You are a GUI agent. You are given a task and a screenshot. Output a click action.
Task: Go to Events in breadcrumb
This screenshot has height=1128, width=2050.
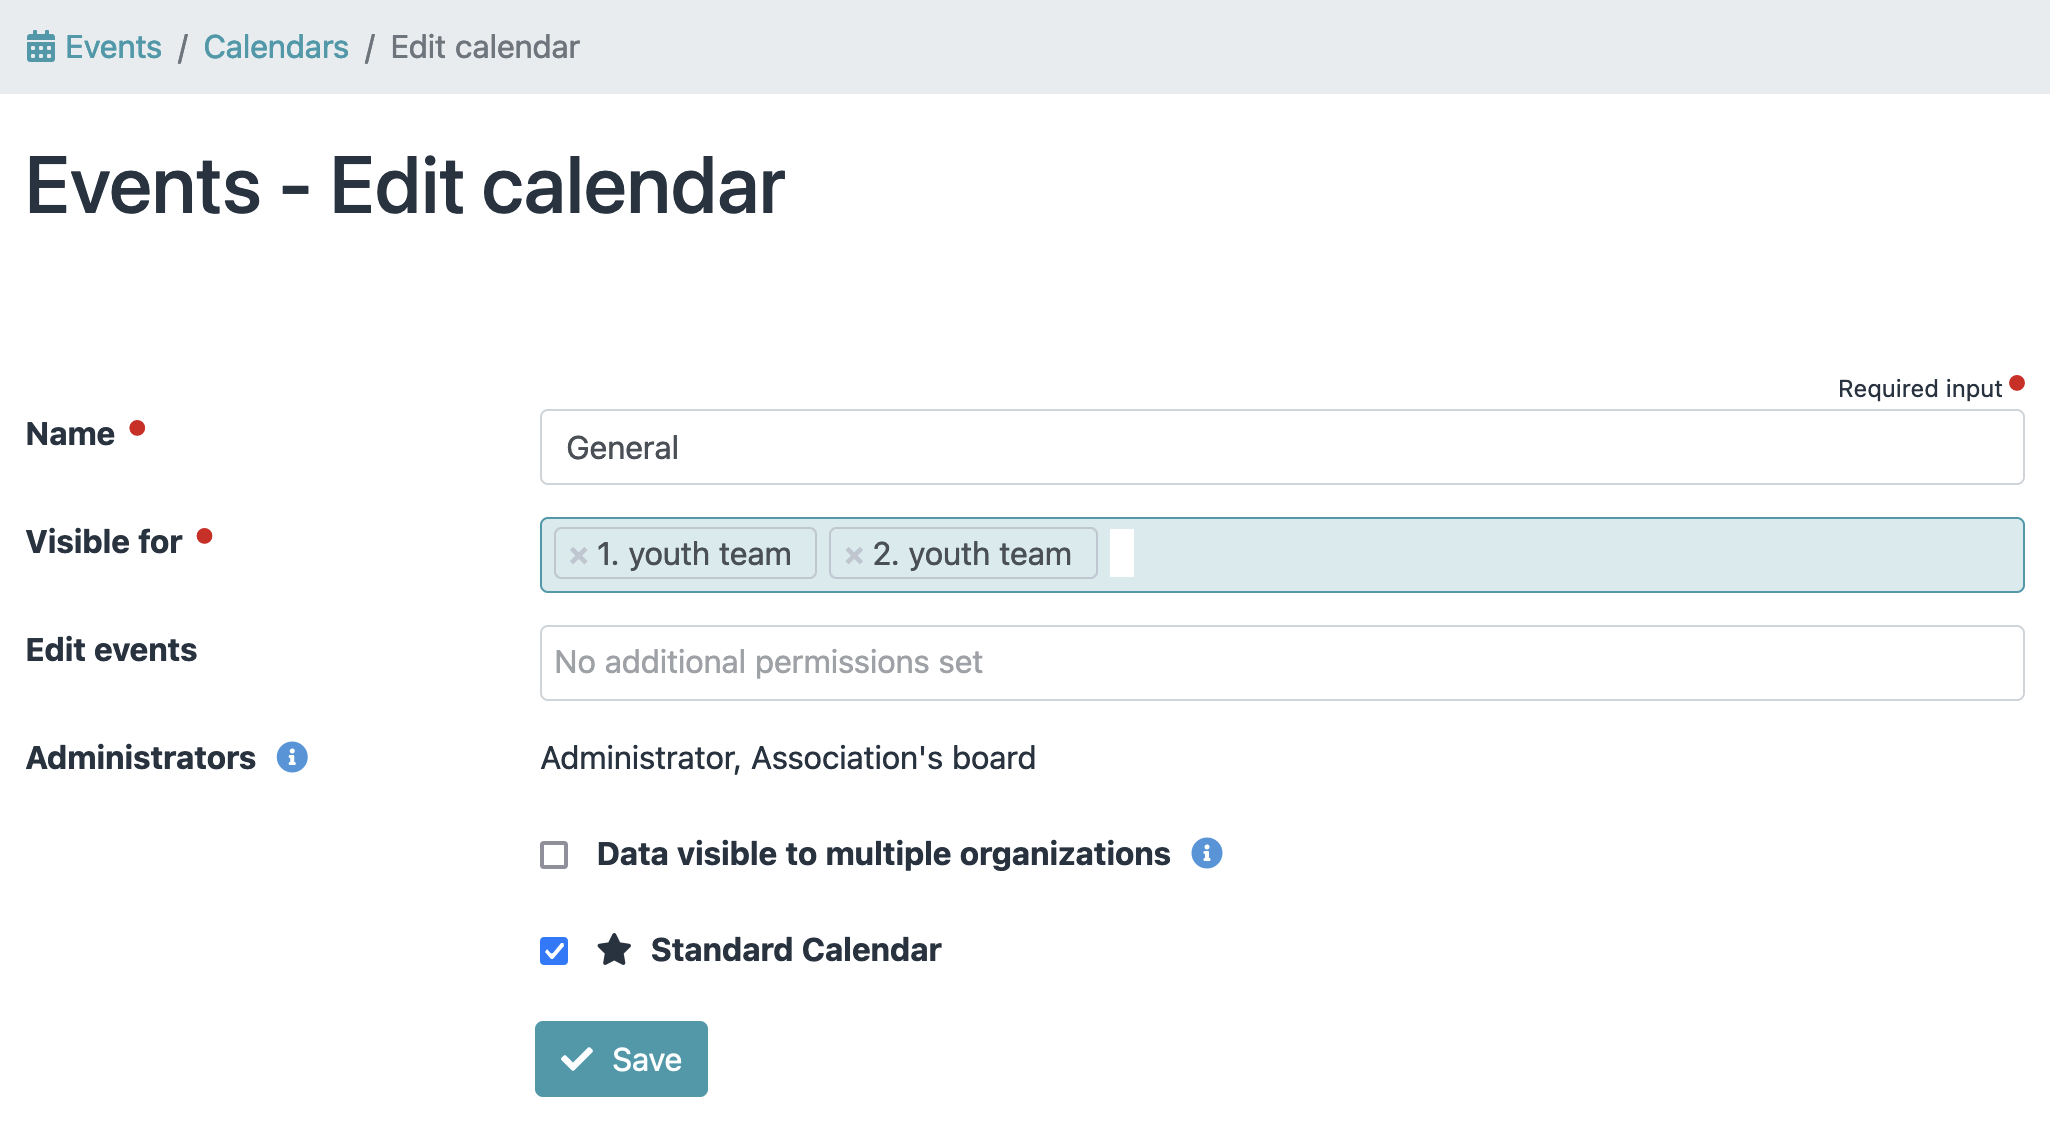click(113, 47)
